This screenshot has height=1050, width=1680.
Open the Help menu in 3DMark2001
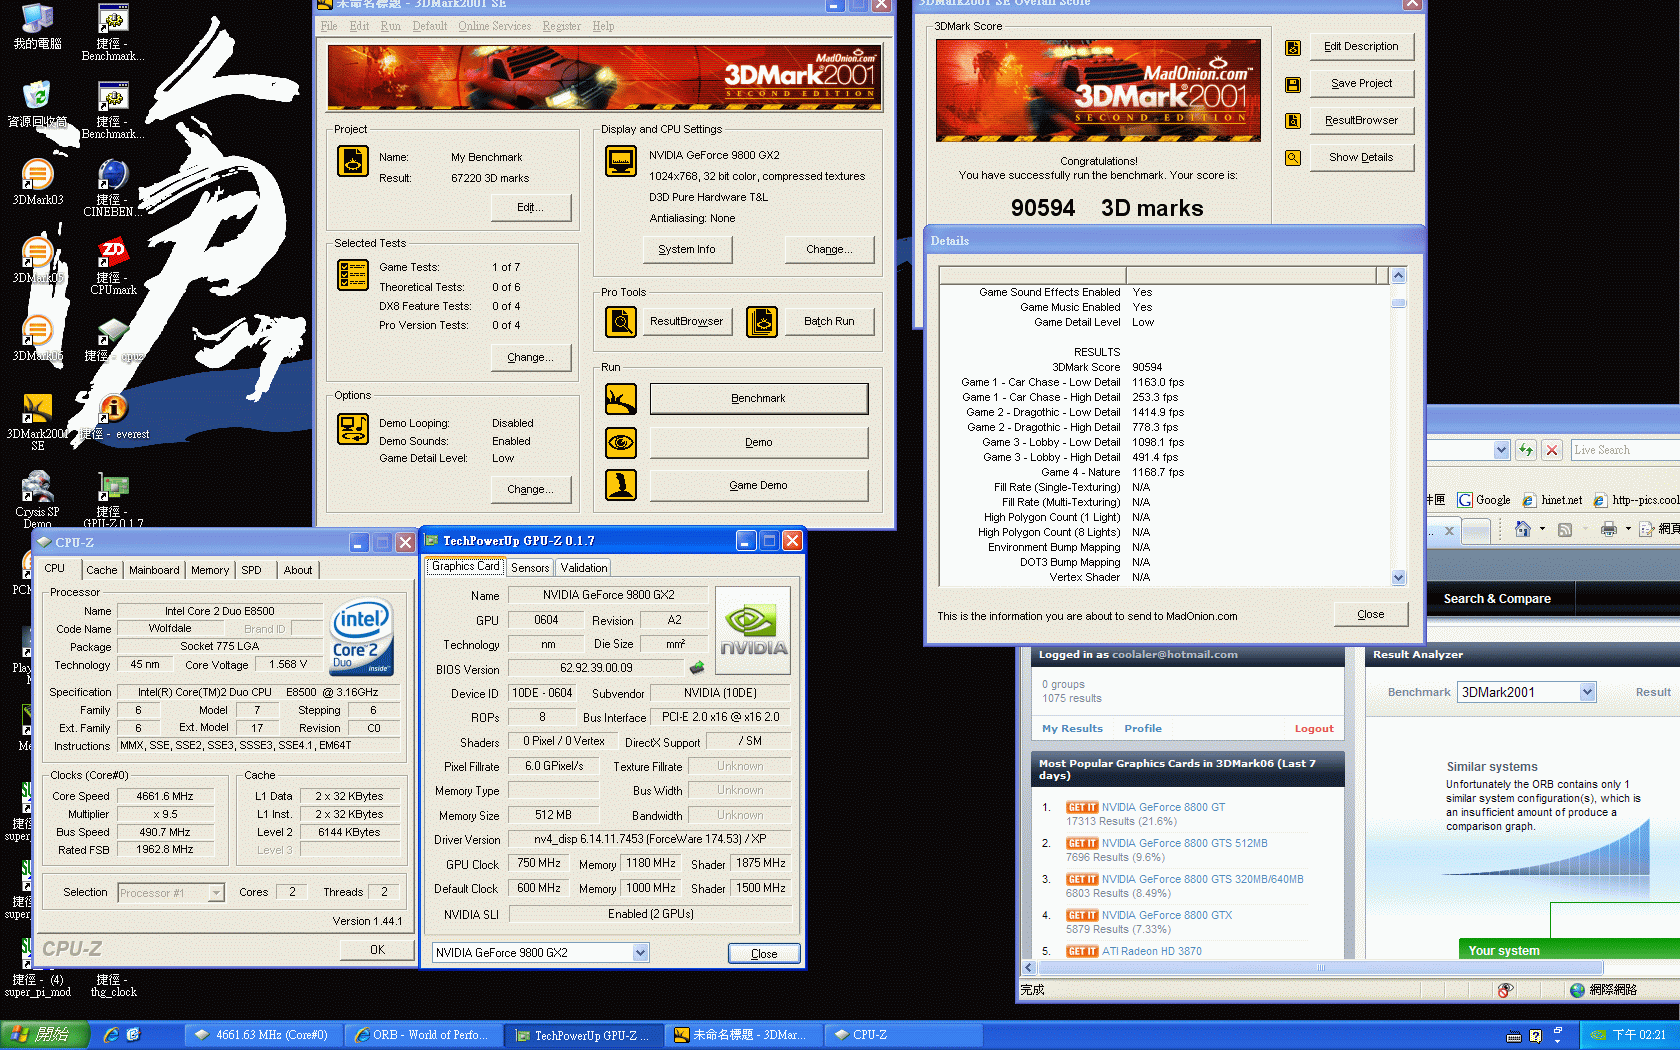603,26
